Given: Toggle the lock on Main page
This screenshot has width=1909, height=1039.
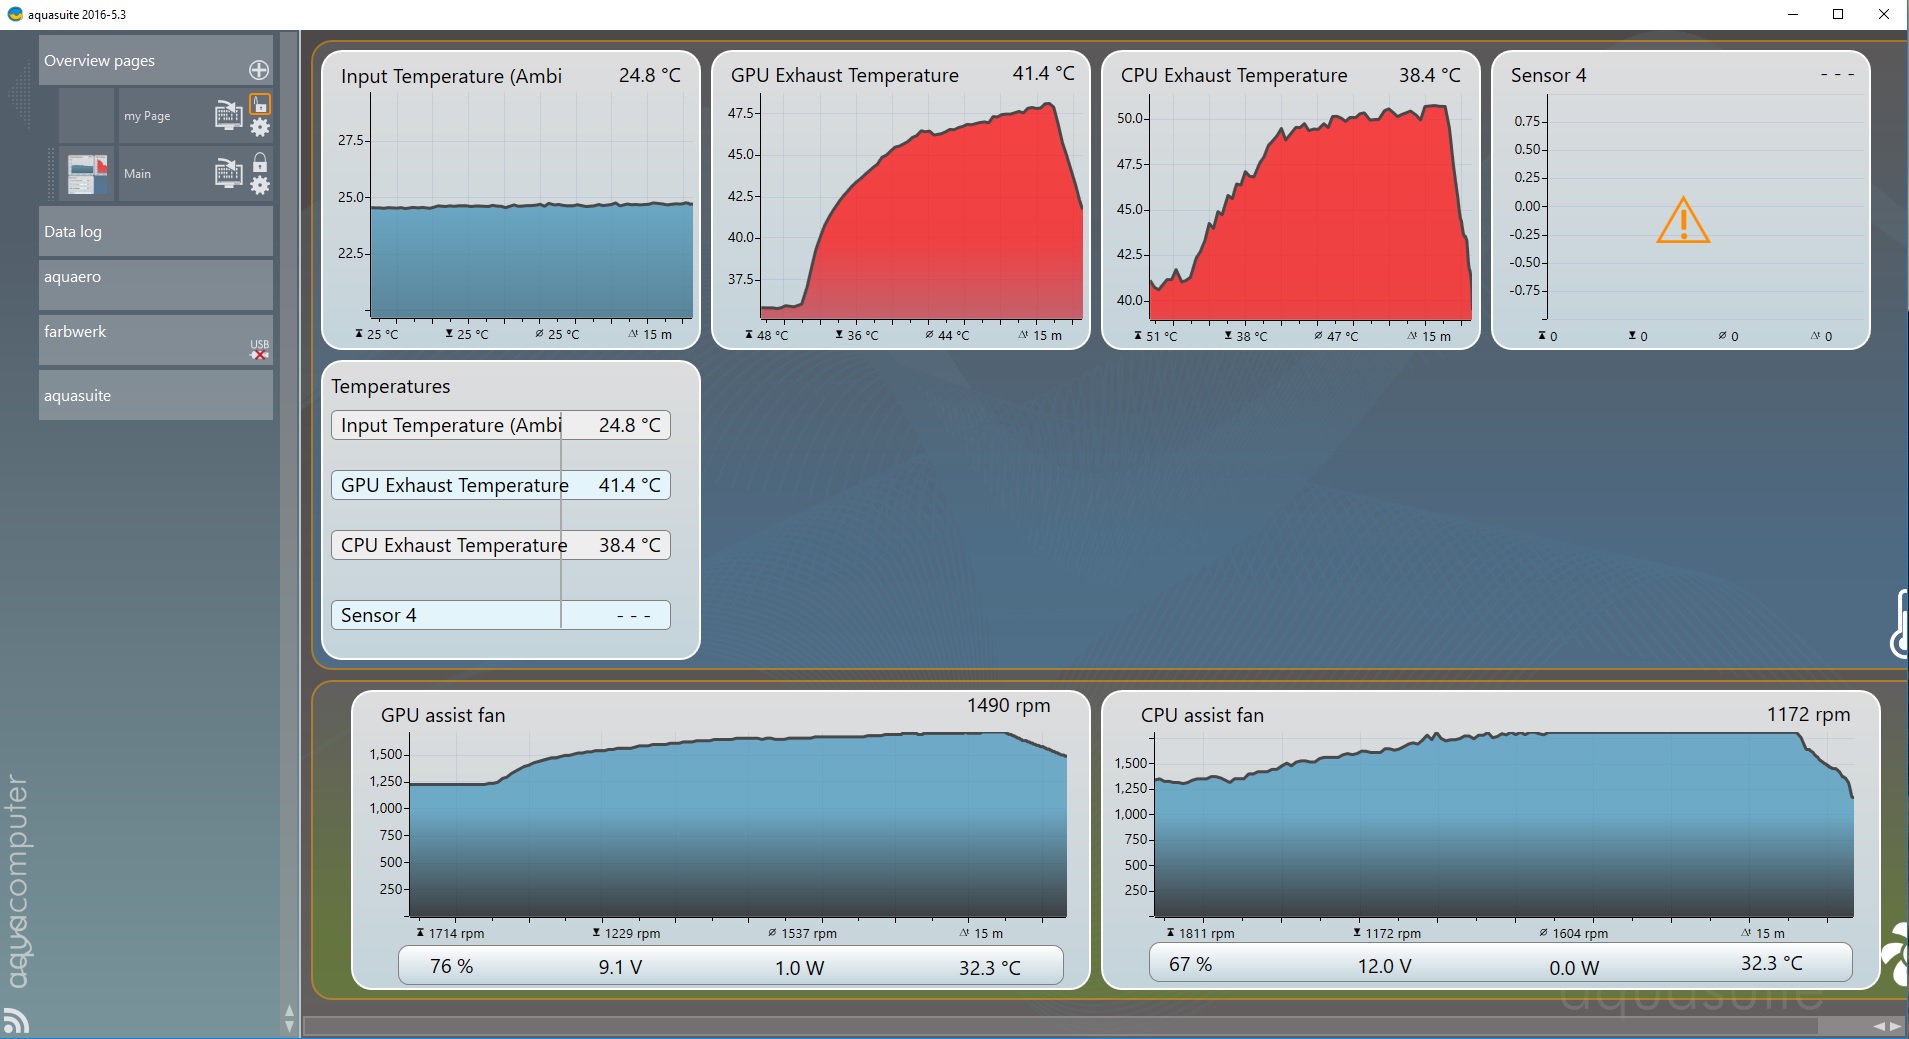Looking at the screenshot, I should click(260, 162).
